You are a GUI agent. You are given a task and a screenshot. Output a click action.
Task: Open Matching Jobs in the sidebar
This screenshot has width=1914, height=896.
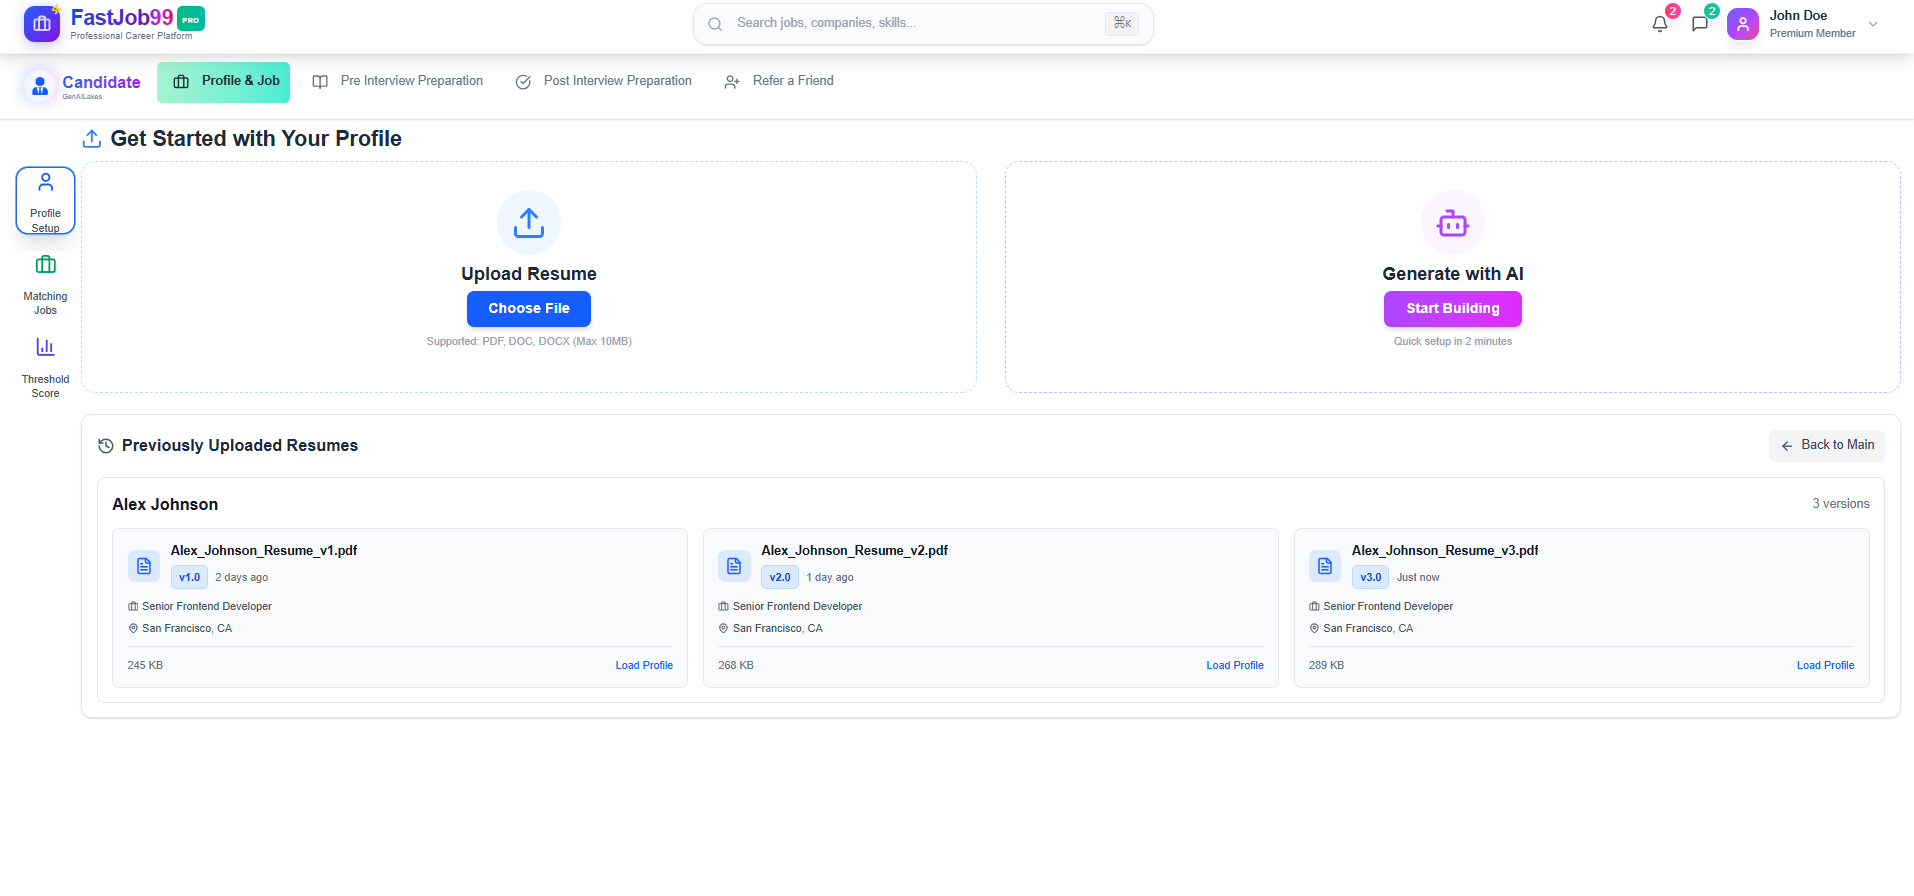[46, 284]
